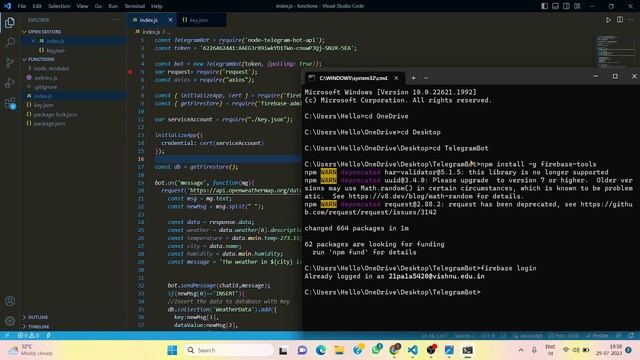Screen dimensions: 640x360
Task: Toggle the breakpoint on line 5
Action: pyautogui.click(x=130, y=72)
